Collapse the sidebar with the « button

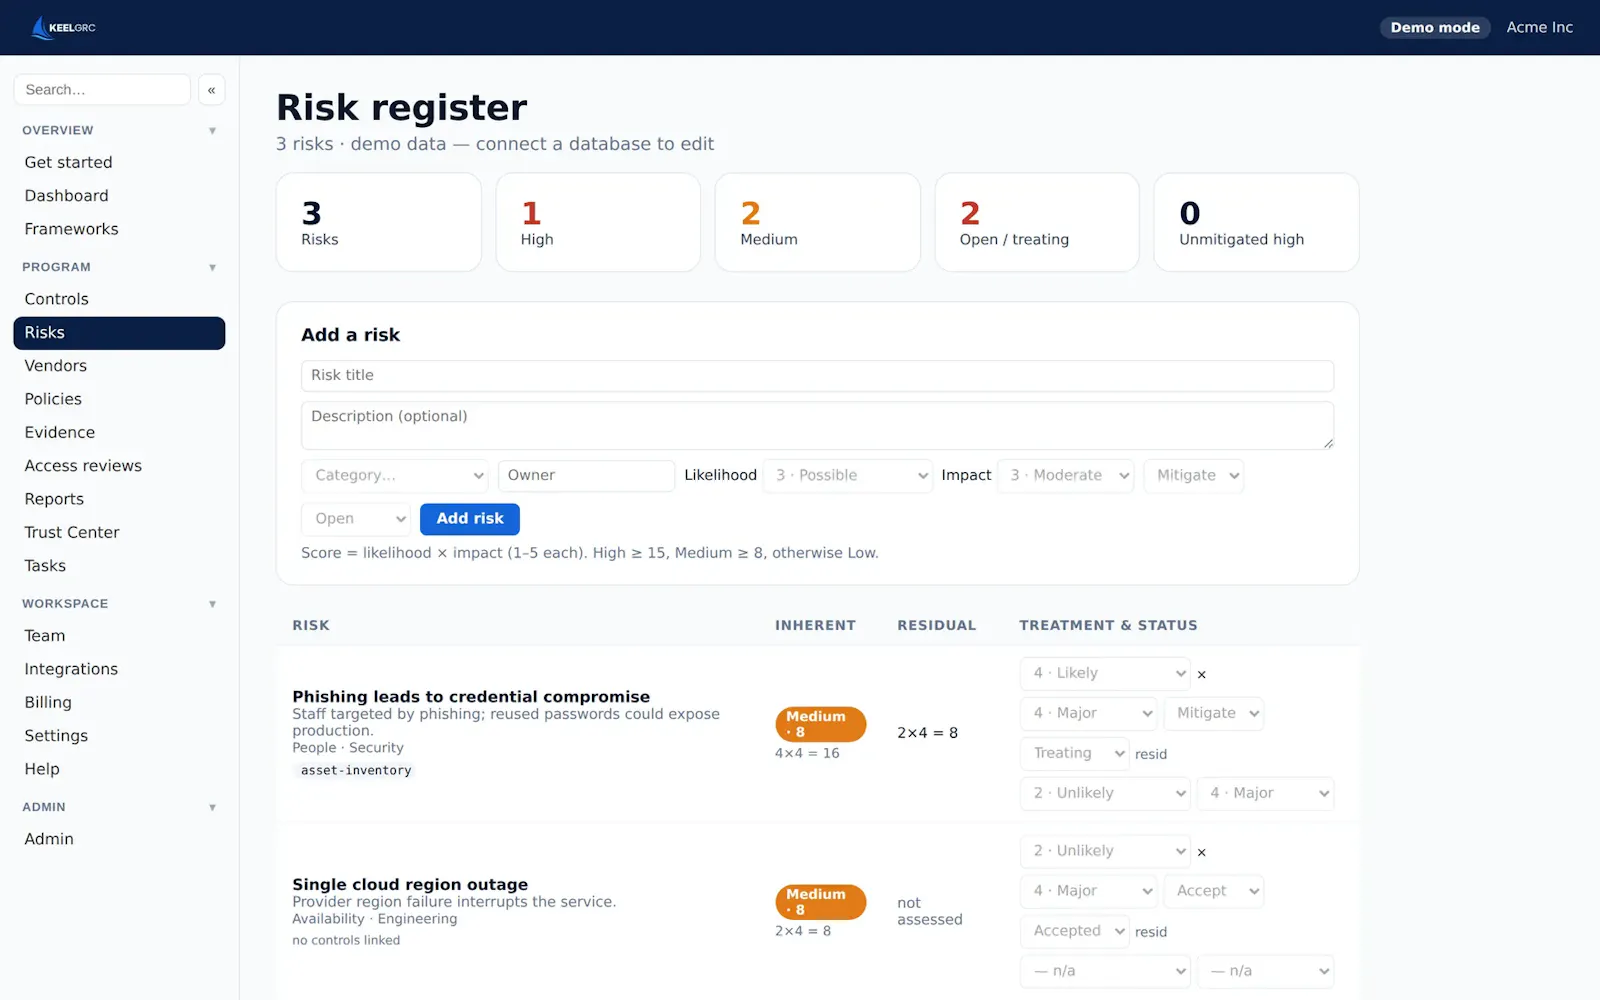(x=211, y=90)
